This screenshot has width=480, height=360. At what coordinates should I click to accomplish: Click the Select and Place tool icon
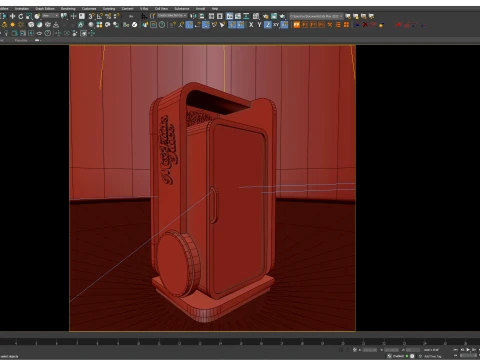(x=37, y=16)
